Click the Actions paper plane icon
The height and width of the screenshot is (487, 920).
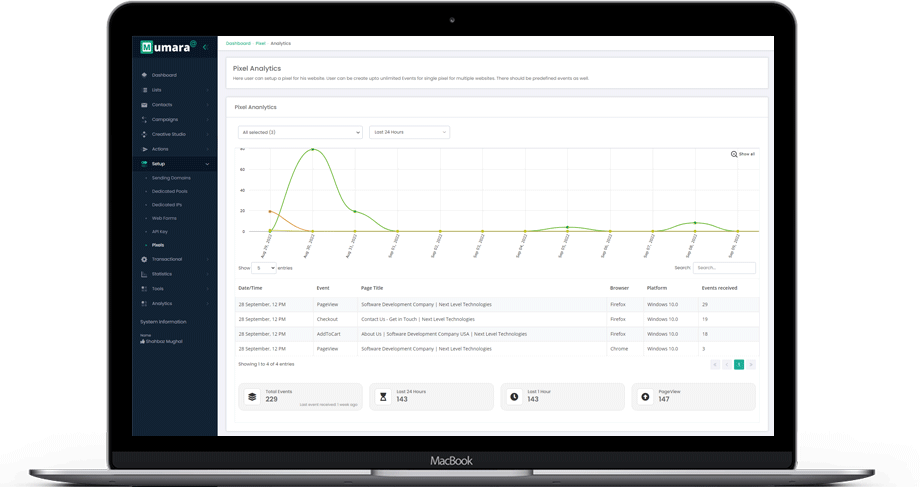144,149
